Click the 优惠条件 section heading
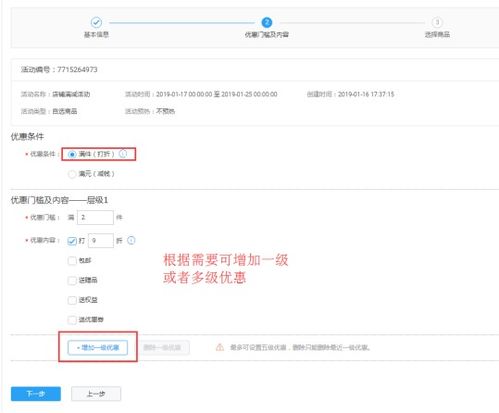The width and height of the screenshot is (499, 413). [27, 136]
